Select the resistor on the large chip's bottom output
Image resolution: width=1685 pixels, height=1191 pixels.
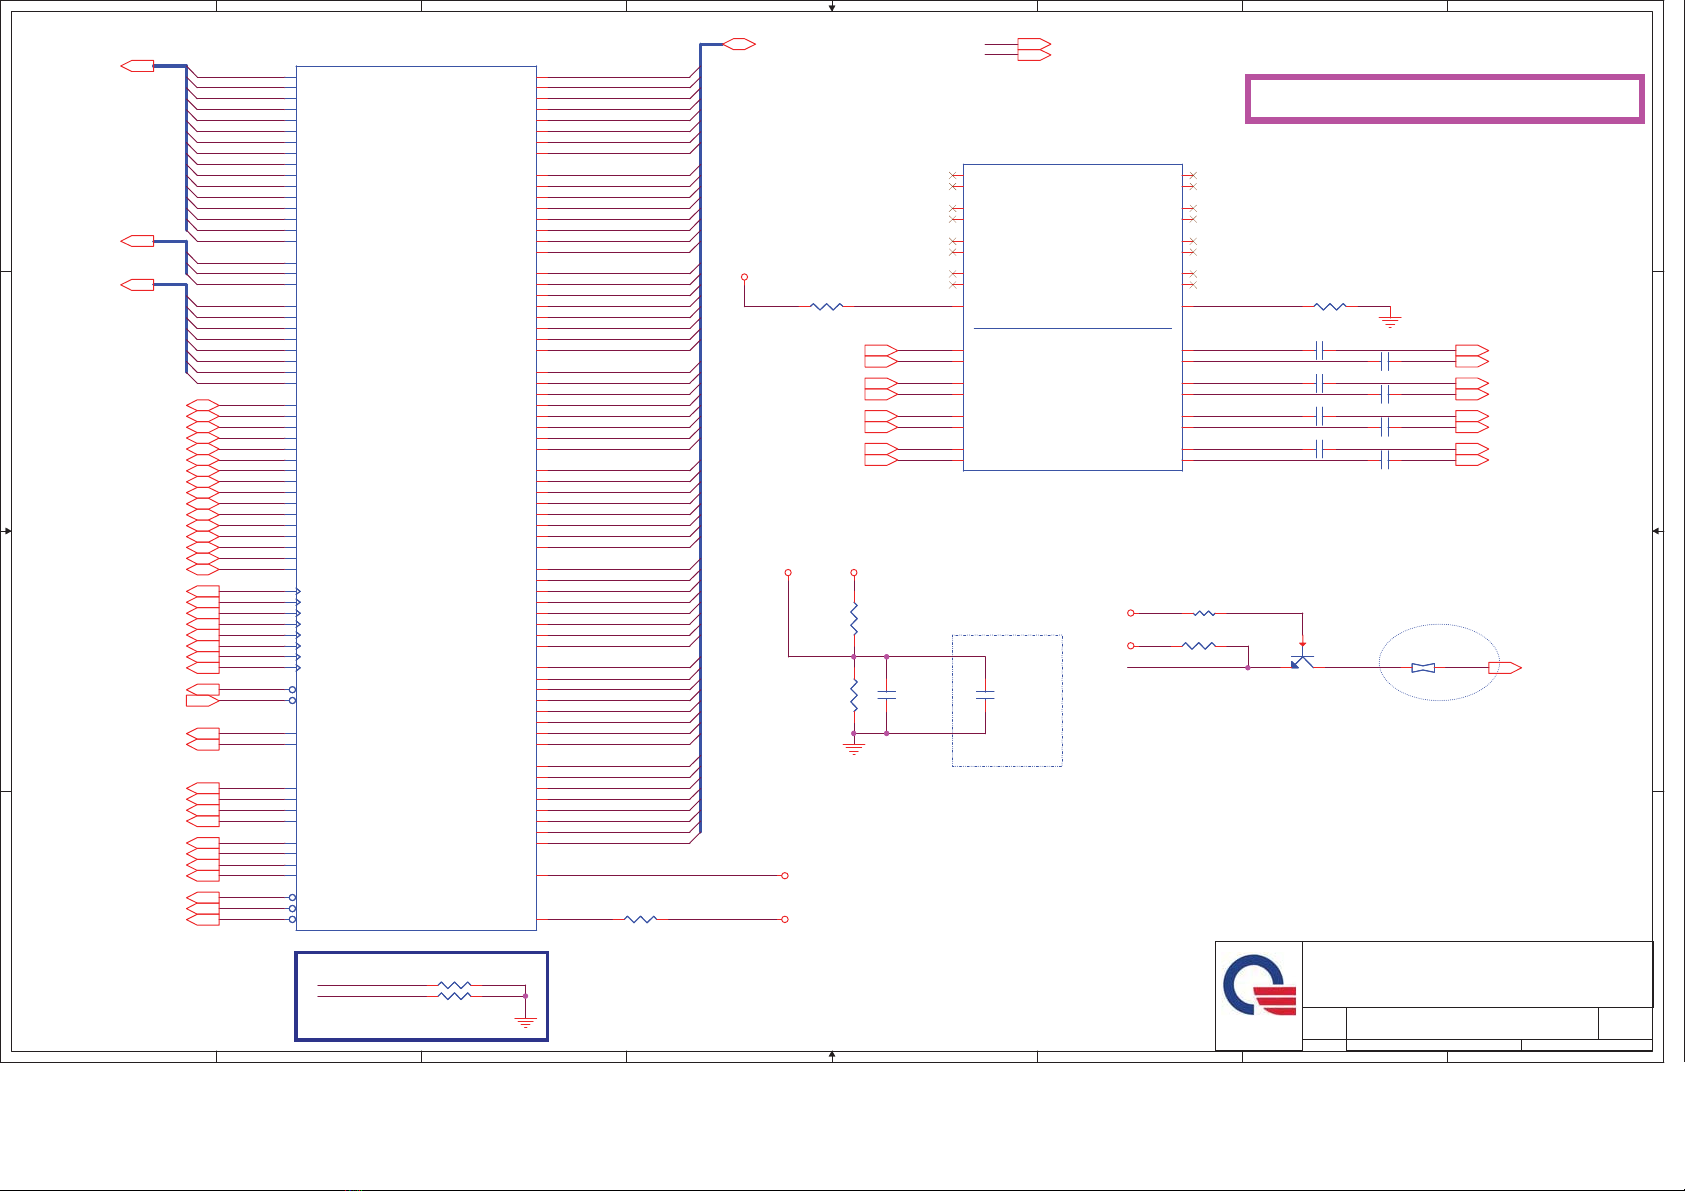[640, 919]
